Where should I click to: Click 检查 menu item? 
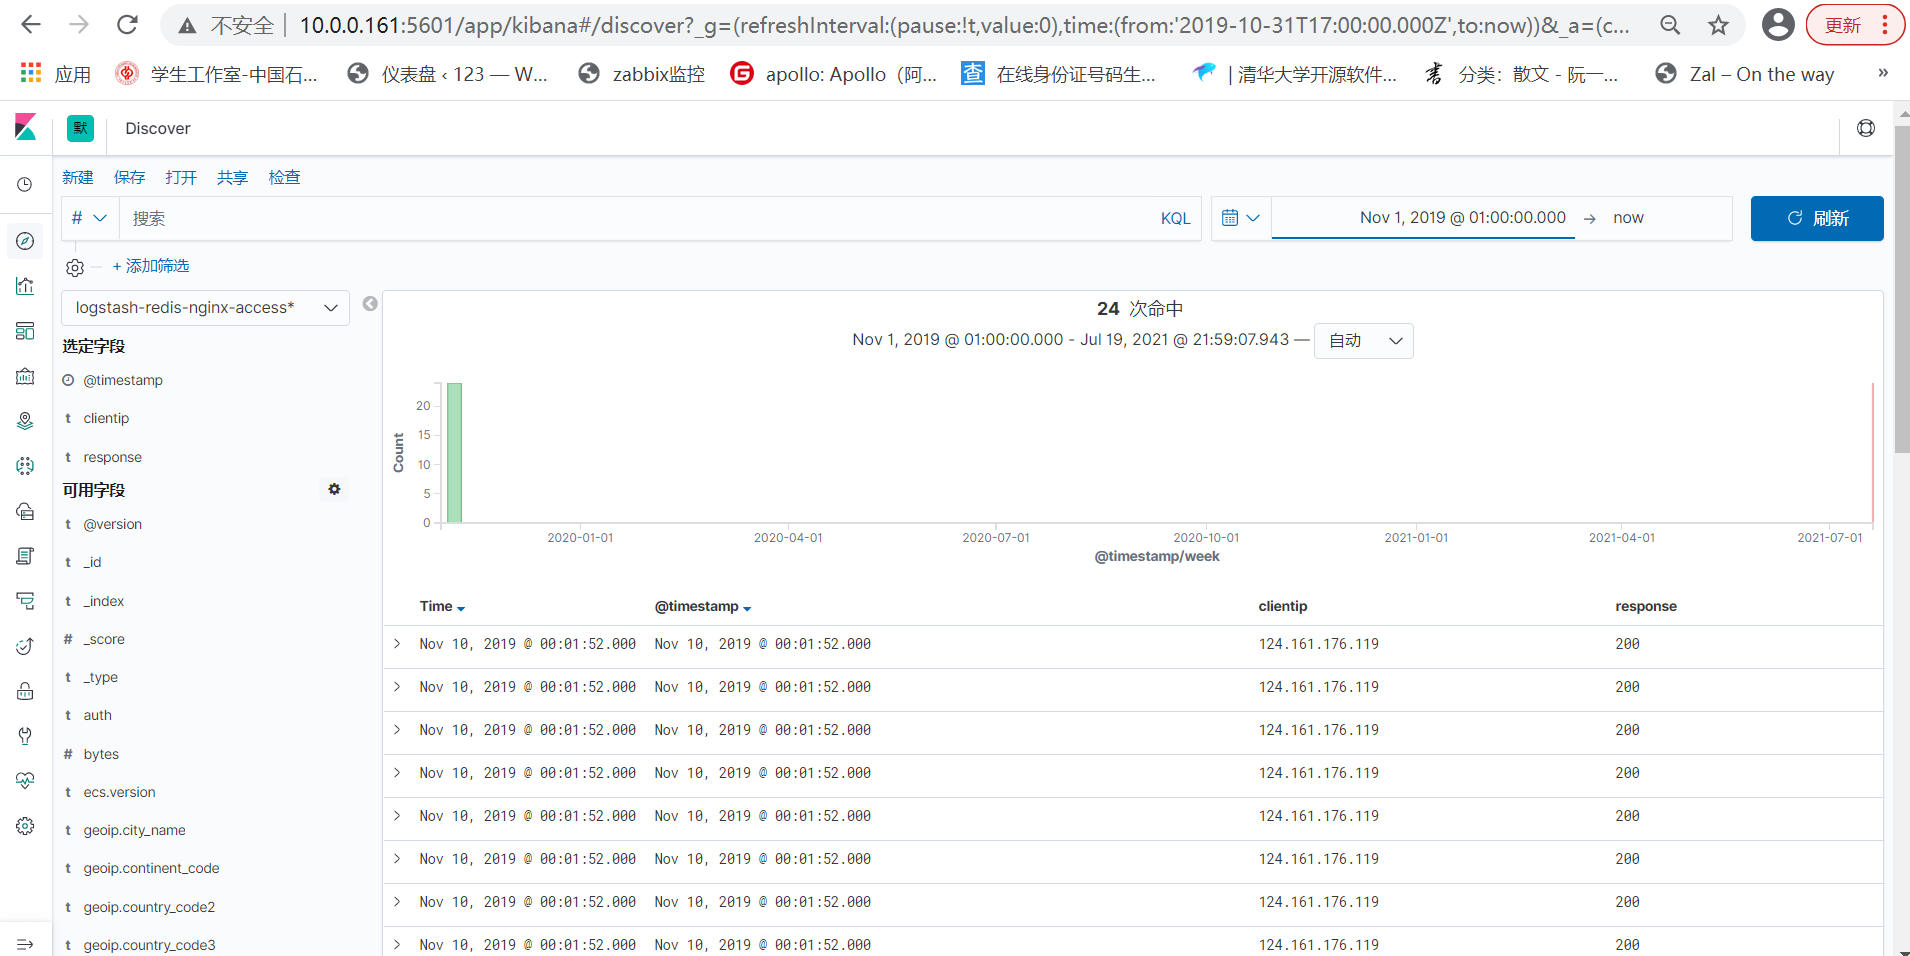tap(284, 177)
